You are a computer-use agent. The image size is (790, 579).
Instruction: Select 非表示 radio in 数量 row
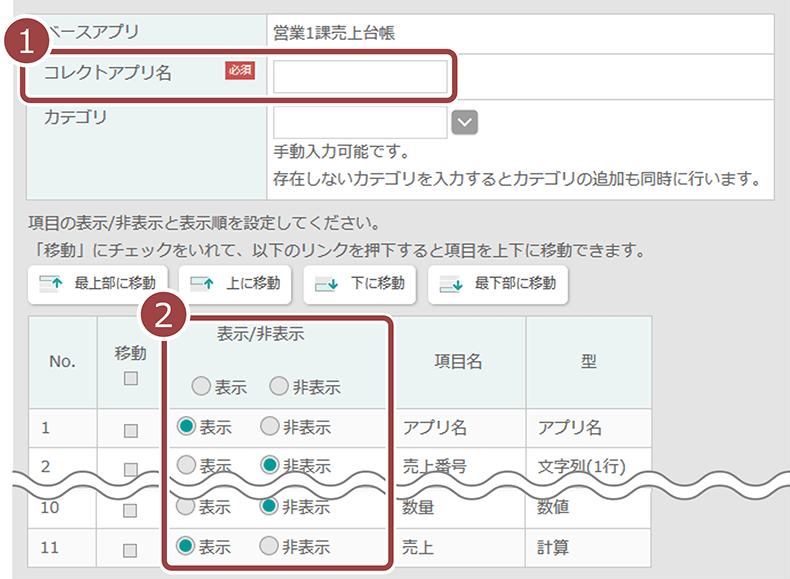[269, 507]
